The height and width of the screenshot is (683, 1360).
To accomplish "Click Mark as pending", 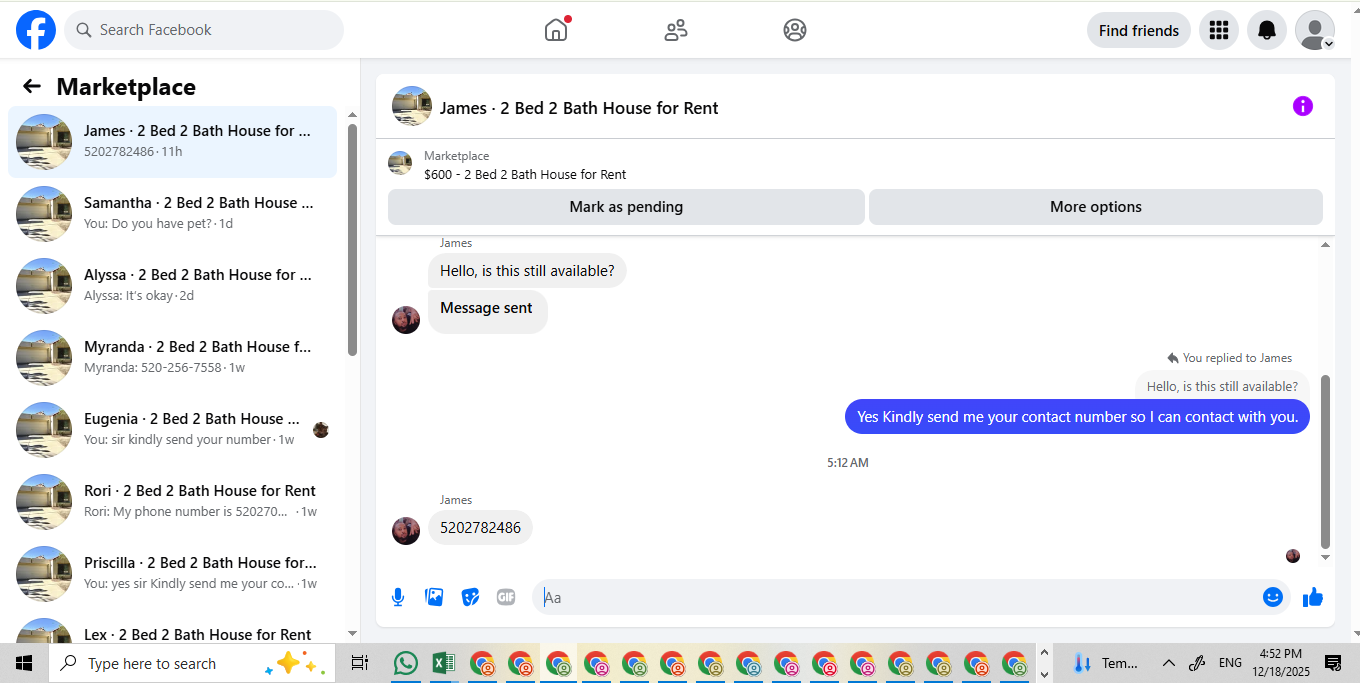I will [626, 207].
